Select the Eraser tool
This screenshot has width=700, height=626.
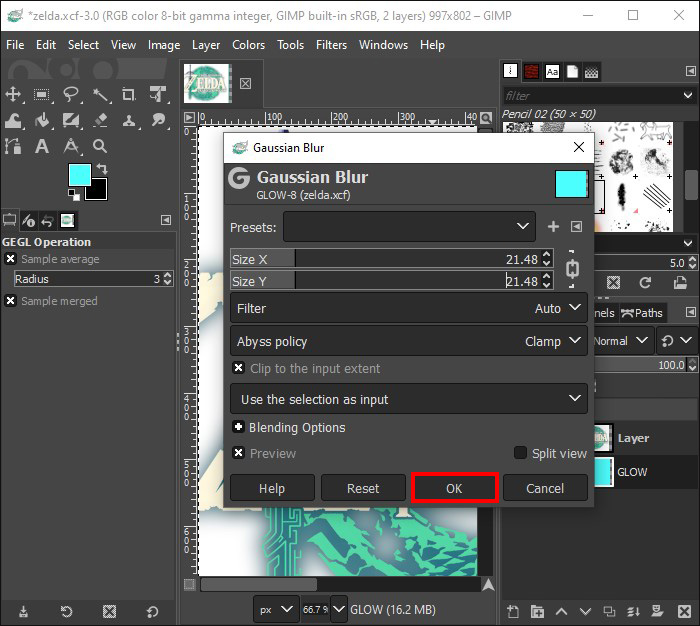pos(100,120)
